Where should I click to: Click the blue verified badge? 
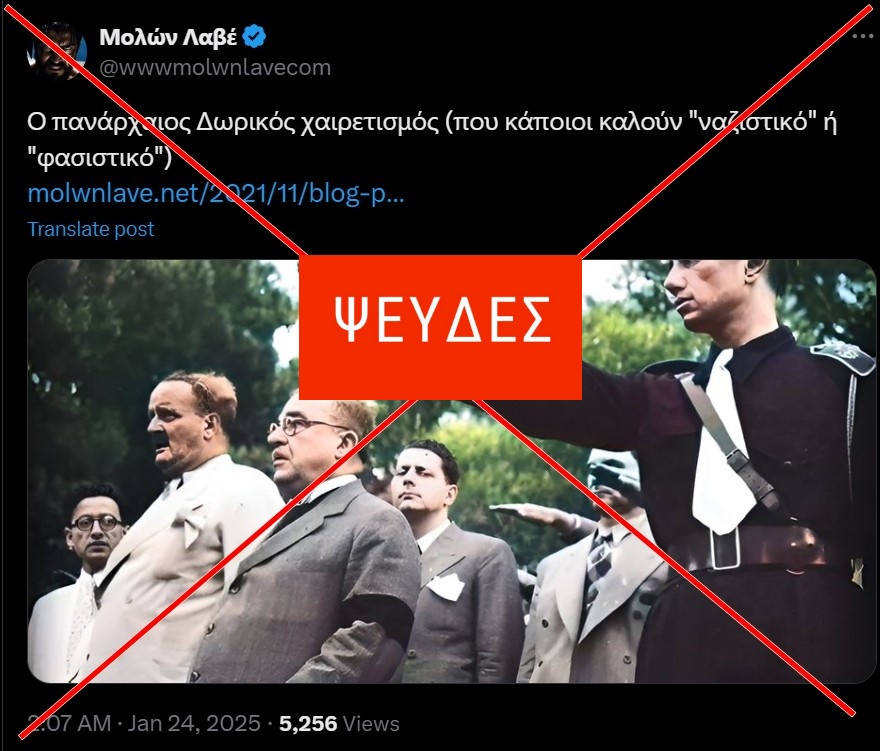256,37
